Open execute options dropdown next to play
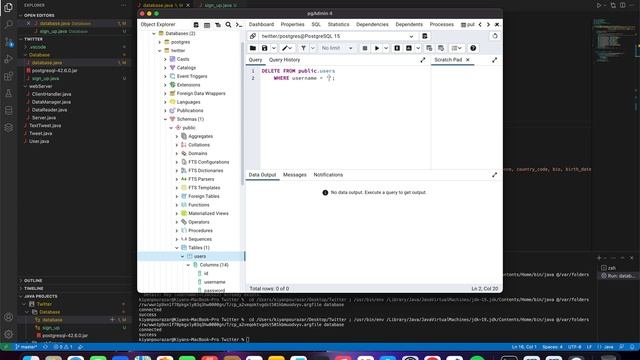This screenshot has width=640, height=360. click(x=386, y=48)
